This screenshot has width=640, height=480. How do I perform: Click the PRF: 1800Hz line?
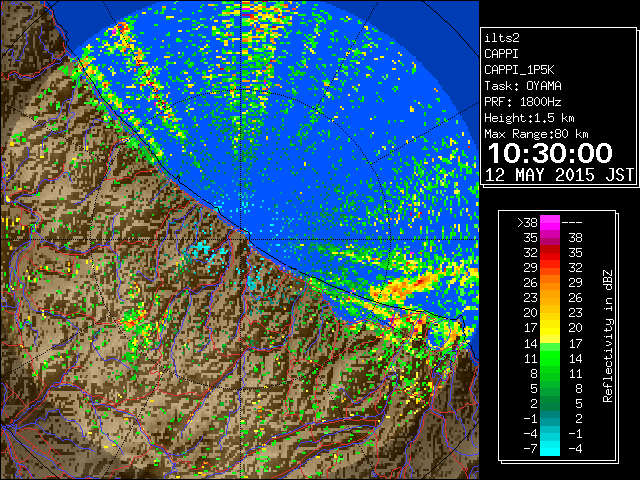click(x=523, y=102)
